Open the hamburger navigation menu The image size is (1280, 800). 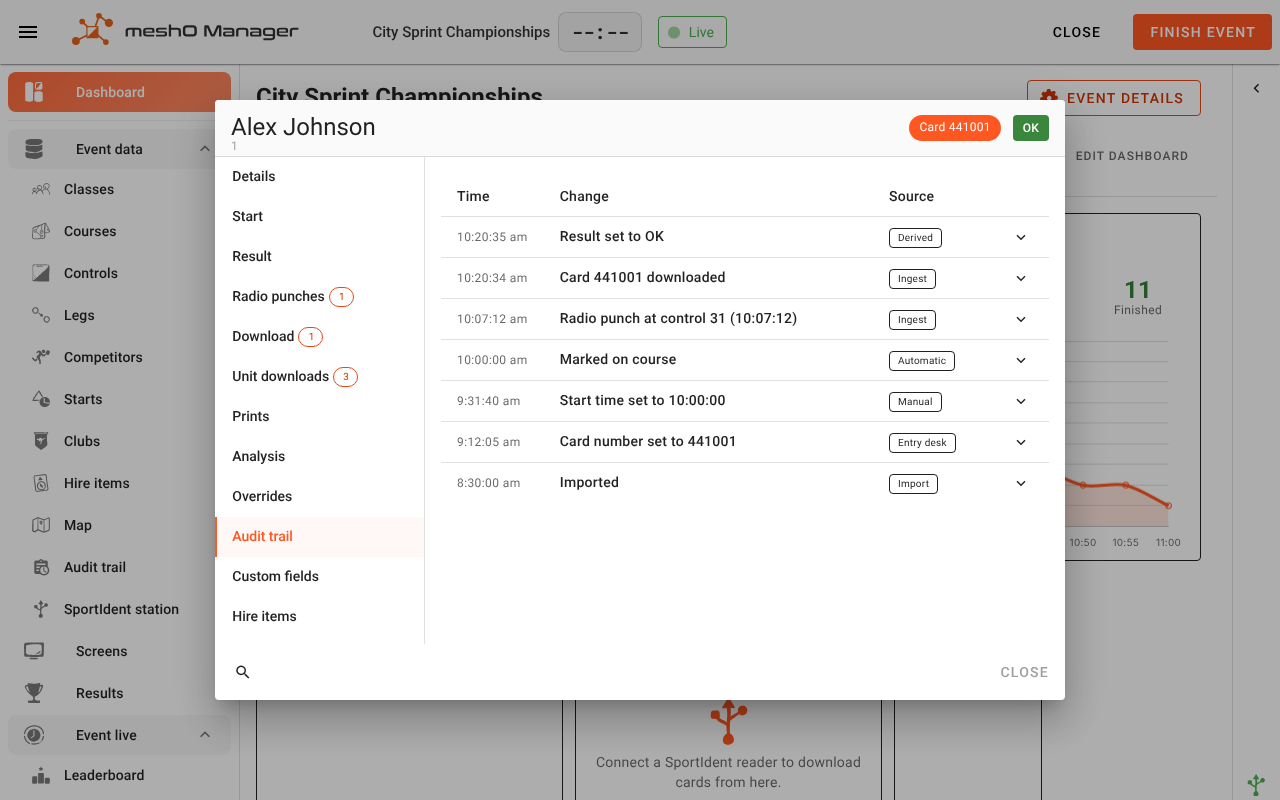click(x=28, y=32)
